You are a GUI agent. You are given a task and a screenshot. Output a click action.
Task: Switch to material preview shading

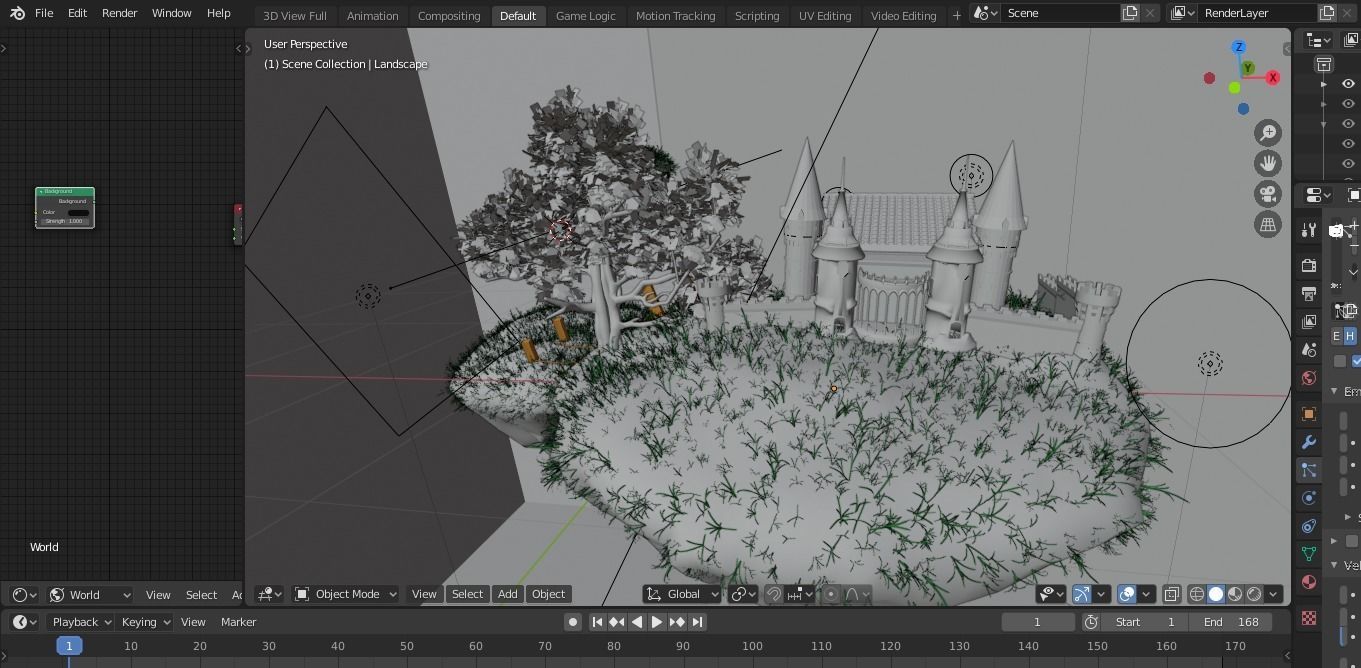click(1235, 594)
